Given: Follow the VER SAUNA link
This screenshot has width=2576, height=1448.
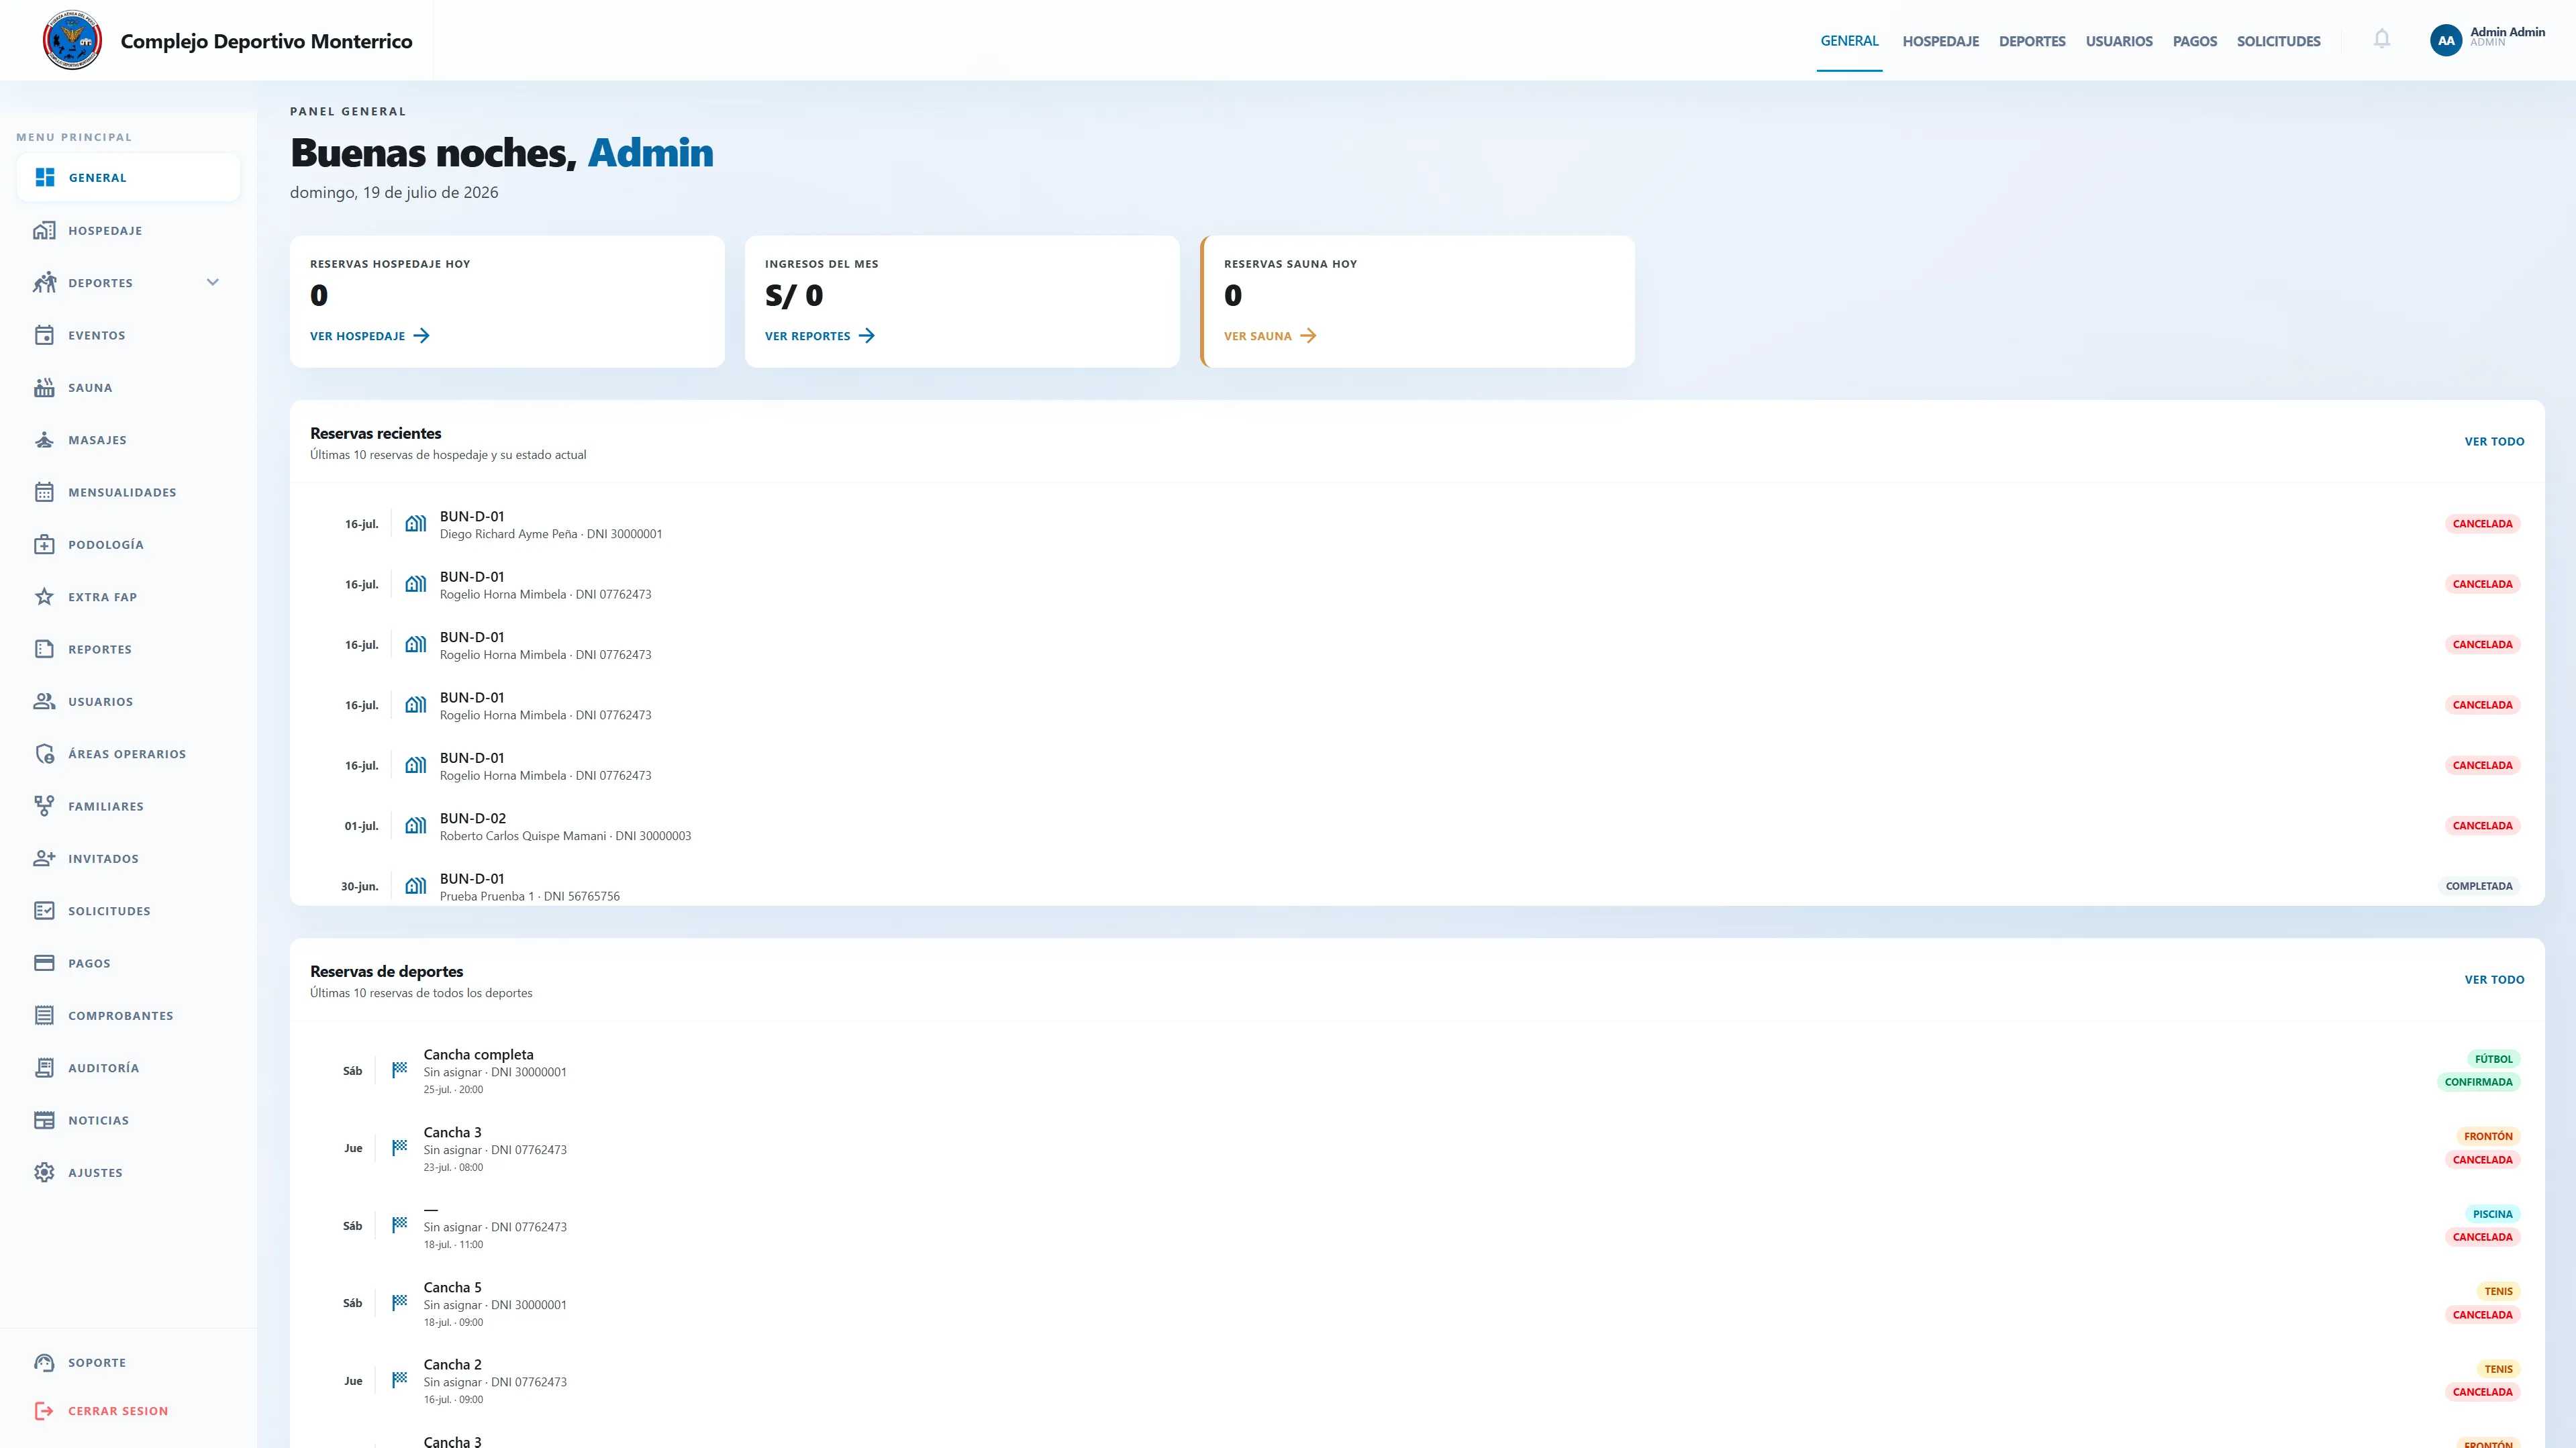Looking at the screenshot, I should (1270, 336).
